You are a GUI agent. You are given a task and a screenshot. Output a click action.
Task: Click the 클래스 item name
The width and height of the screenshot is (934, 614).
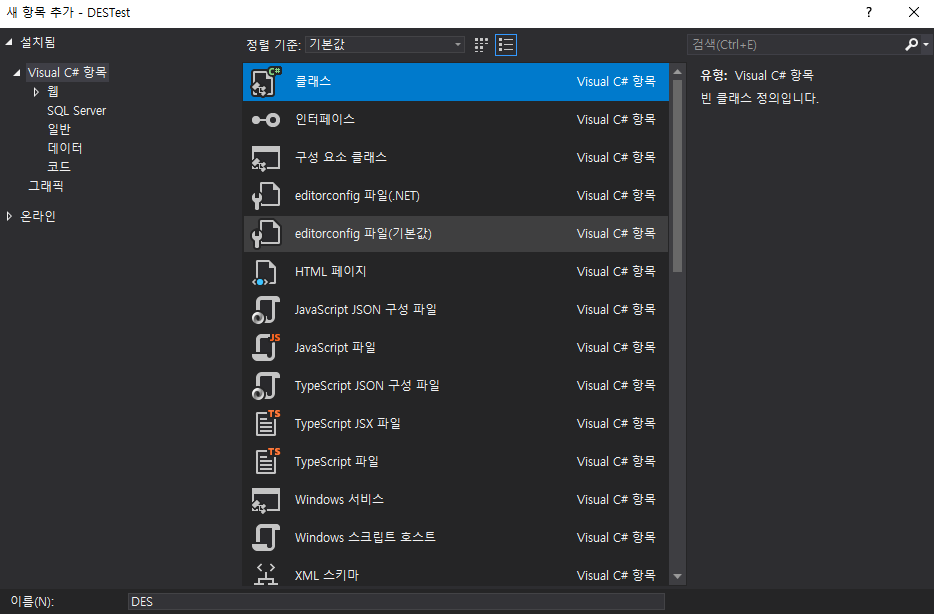click(x=313, y=82)
